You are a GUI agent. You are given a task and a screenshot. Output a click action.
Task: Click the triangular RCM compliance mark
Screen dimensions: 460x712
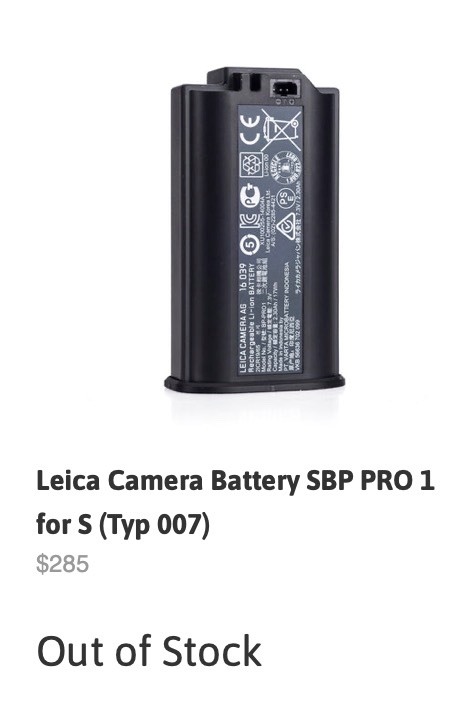click(287, 227)
